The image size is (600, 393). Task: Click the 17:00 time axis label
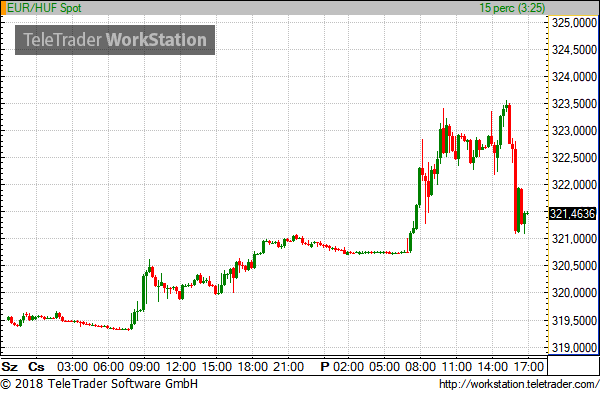coord(528,367)
